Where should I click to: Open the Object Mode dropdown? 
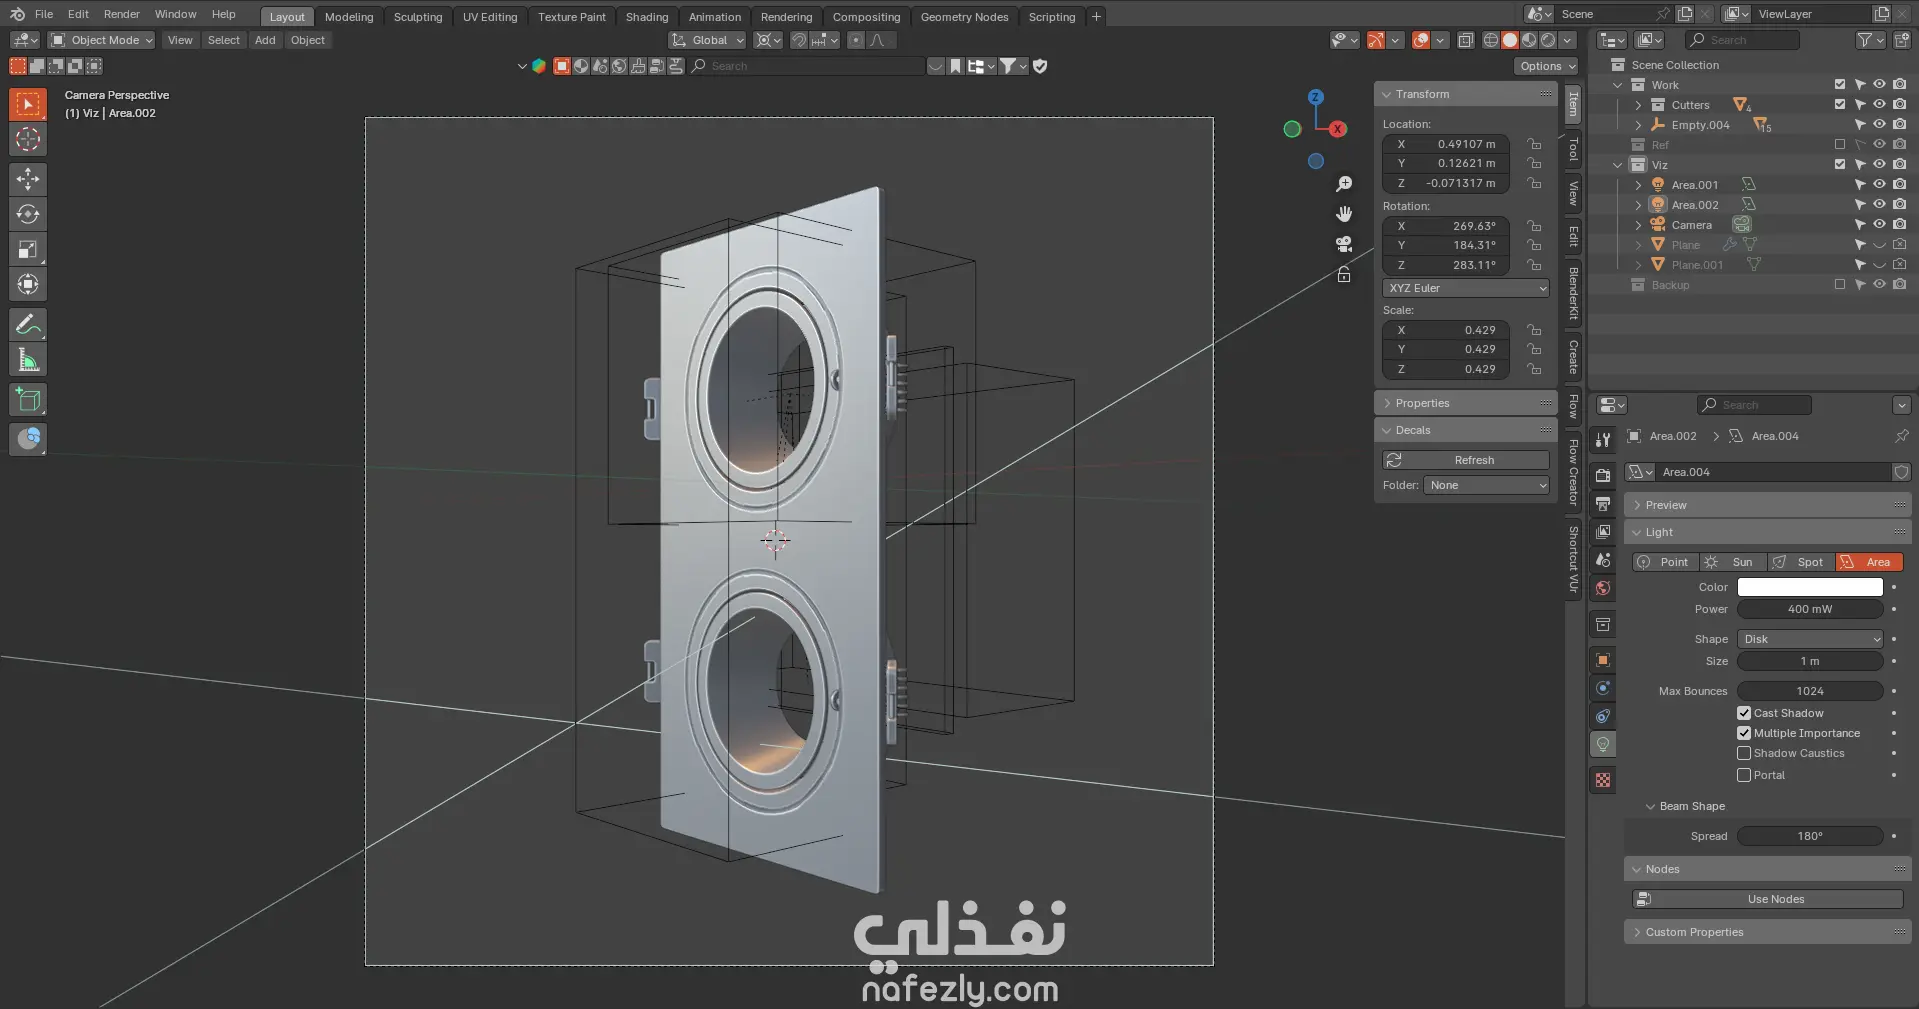(102, 40)
